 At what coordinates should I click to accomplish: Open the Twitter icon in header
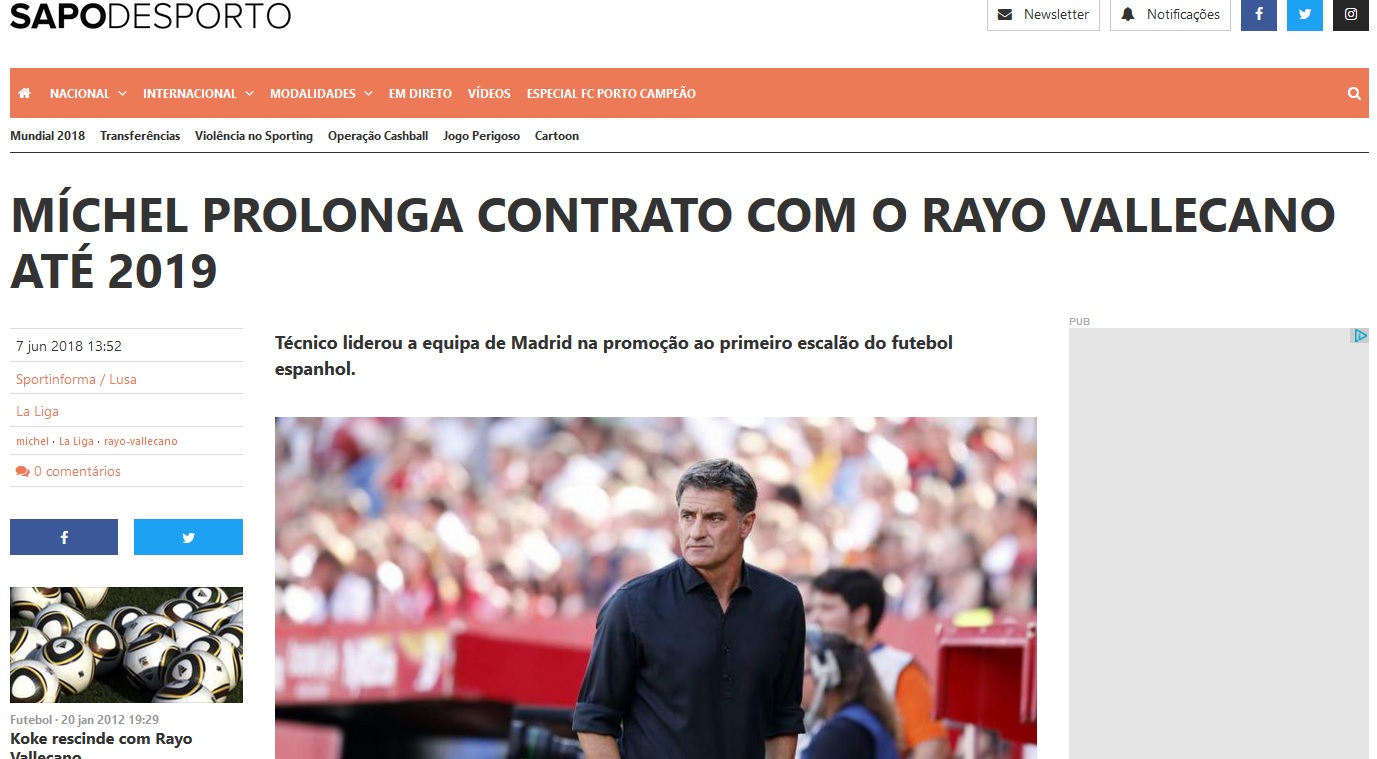[1305, 14]
